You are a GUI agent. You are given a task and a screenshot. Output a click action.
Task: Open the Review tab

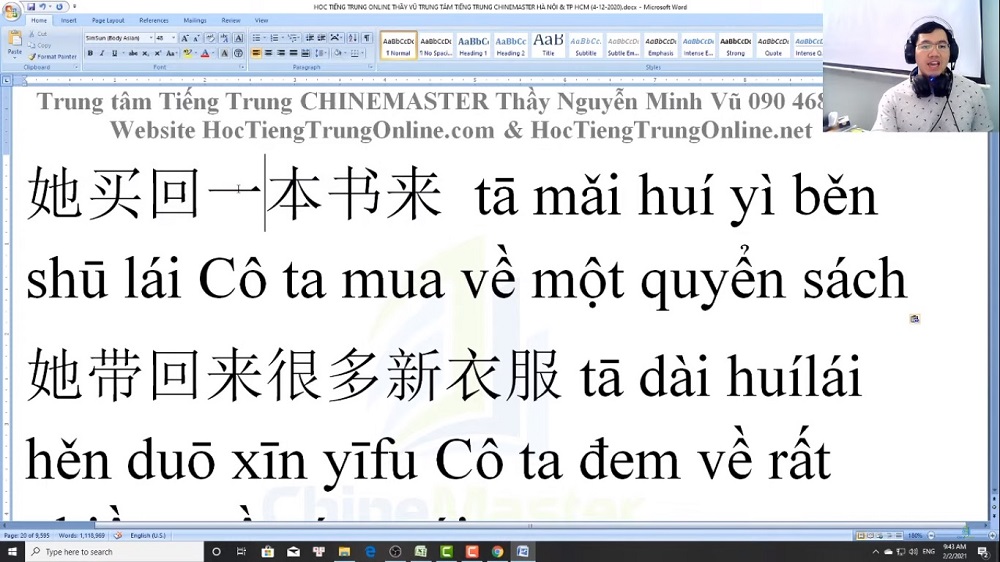[230, 20]
